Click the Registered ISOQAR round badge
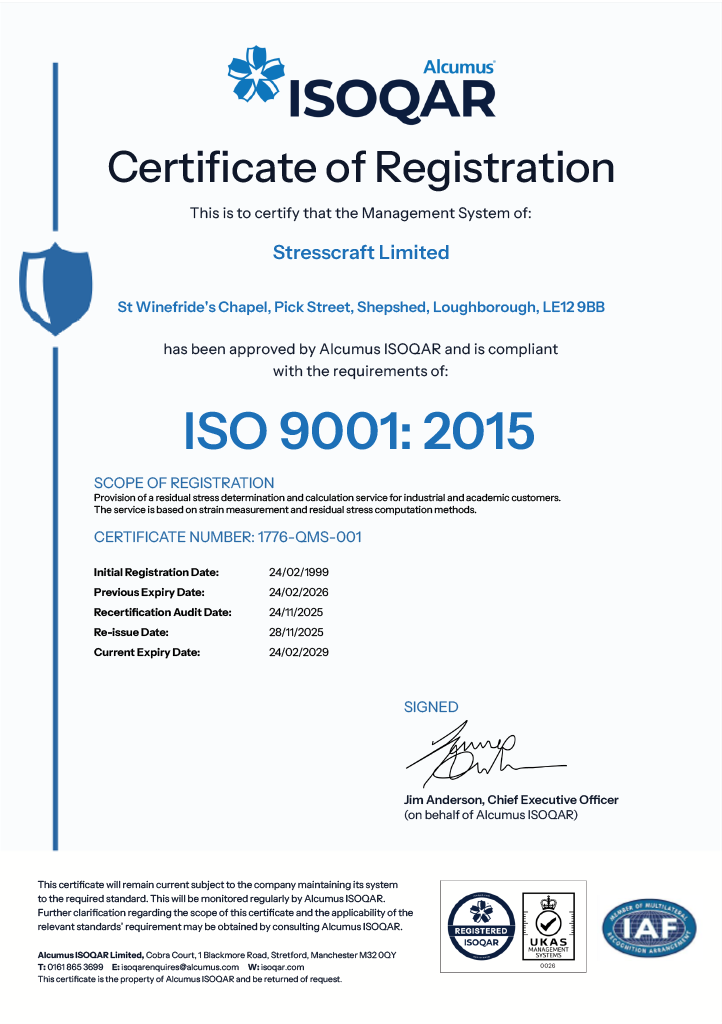Image resolution: width=722 pixels, height=1024 pixels. point(481,927)
